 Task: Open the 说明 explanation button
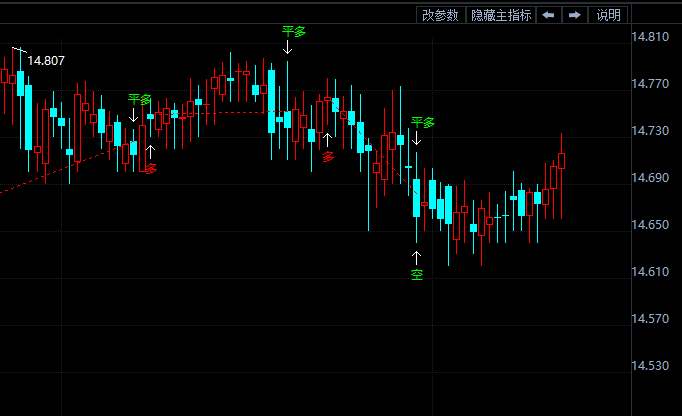[x=608, y=15]
